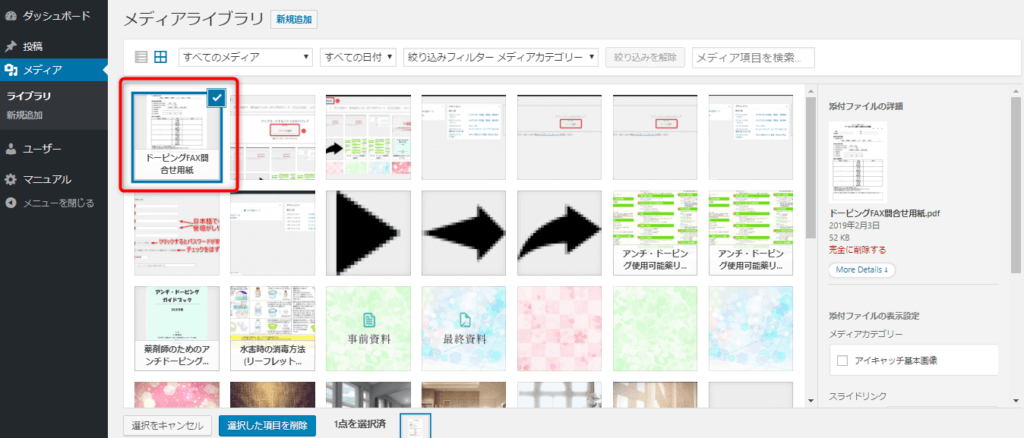The image size is (1024, 438).
Task: Collapse menu using the arrow icon
Action: point(11,203)
